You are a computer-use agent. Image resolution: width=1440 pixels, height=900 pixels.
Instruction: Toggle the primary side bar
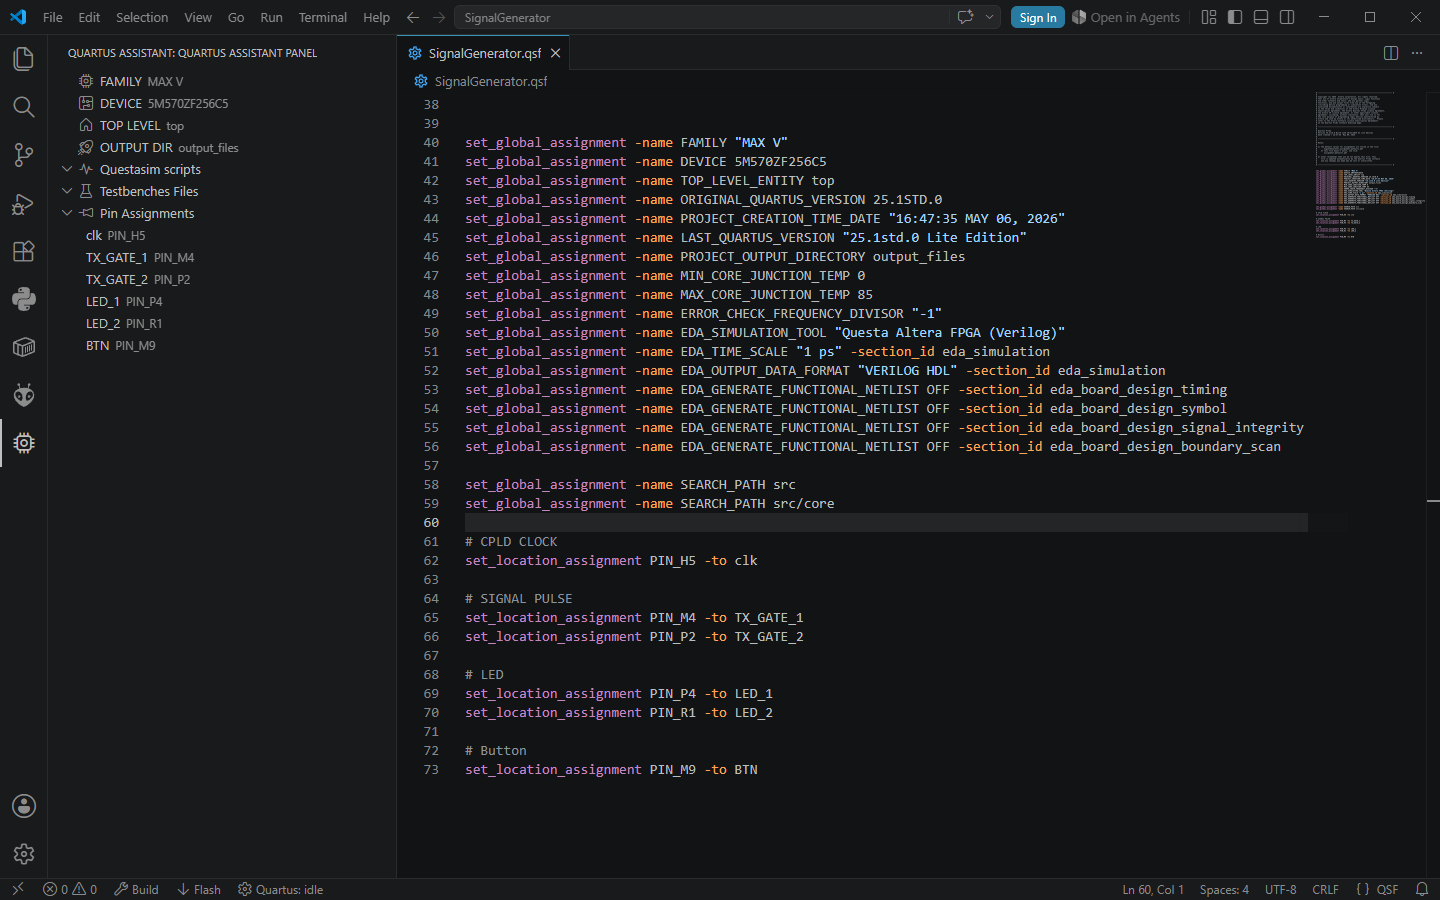[1235, 17]
